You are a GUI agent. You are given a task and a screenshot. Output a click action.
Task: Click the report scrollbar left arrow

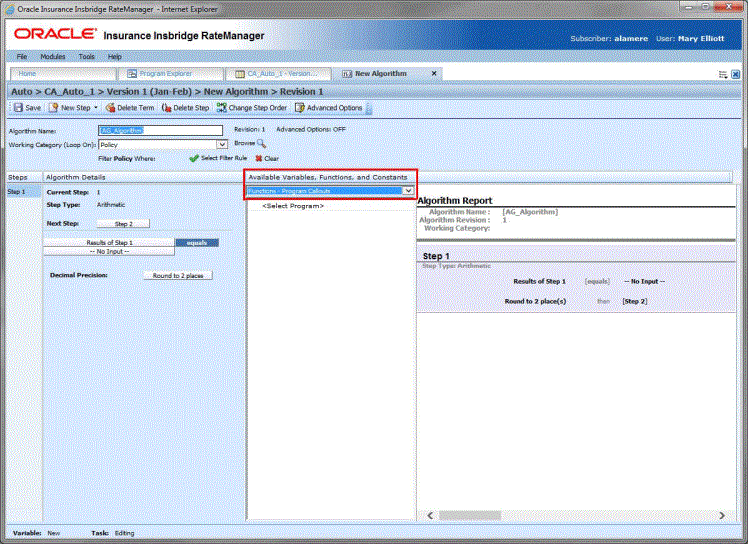point(430,515)
